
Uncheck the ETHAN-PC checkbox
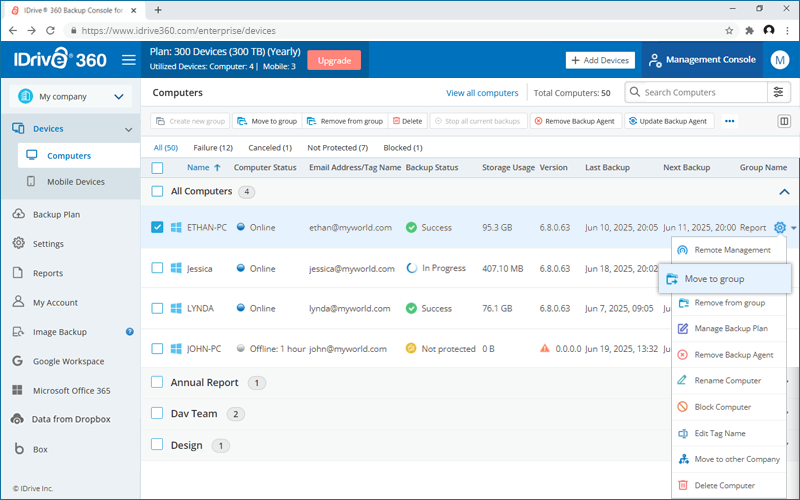[x=157, y=227]
